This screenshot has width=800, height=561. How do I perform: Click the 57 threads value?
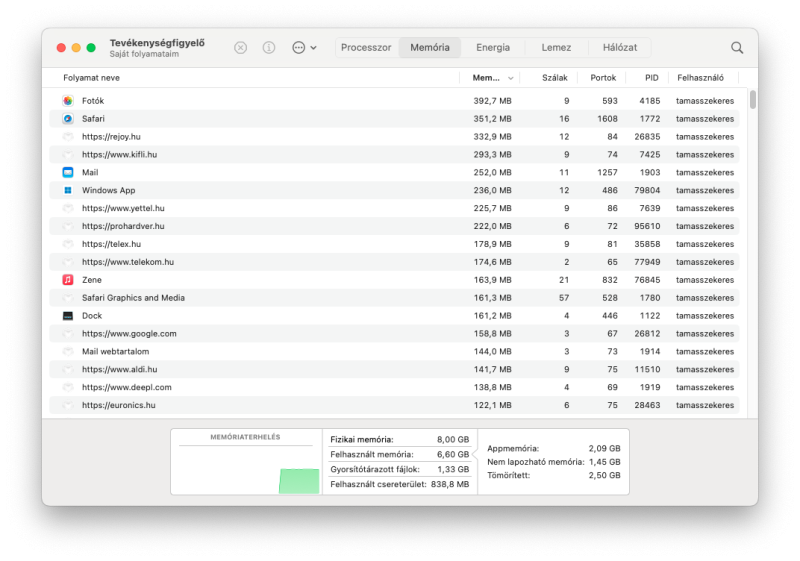[x=564, y=298]
